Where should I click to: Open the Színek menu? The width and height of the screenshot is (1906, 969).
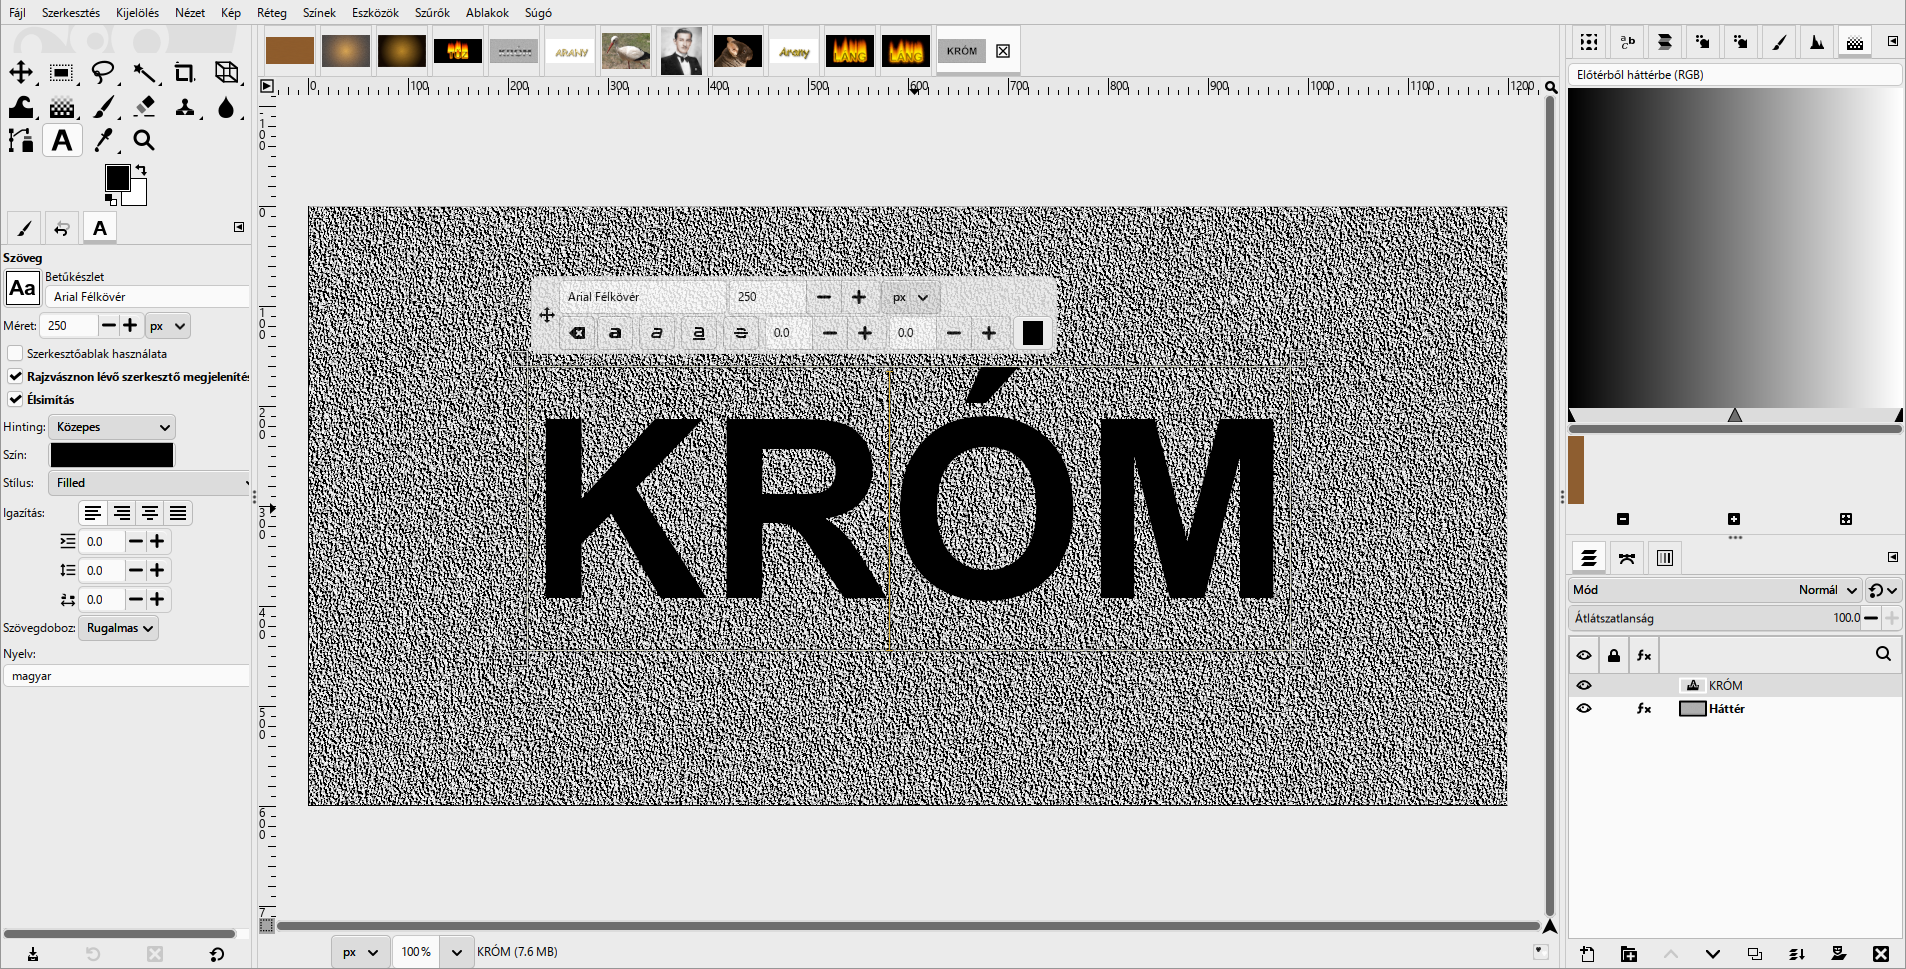coord(319,13)
